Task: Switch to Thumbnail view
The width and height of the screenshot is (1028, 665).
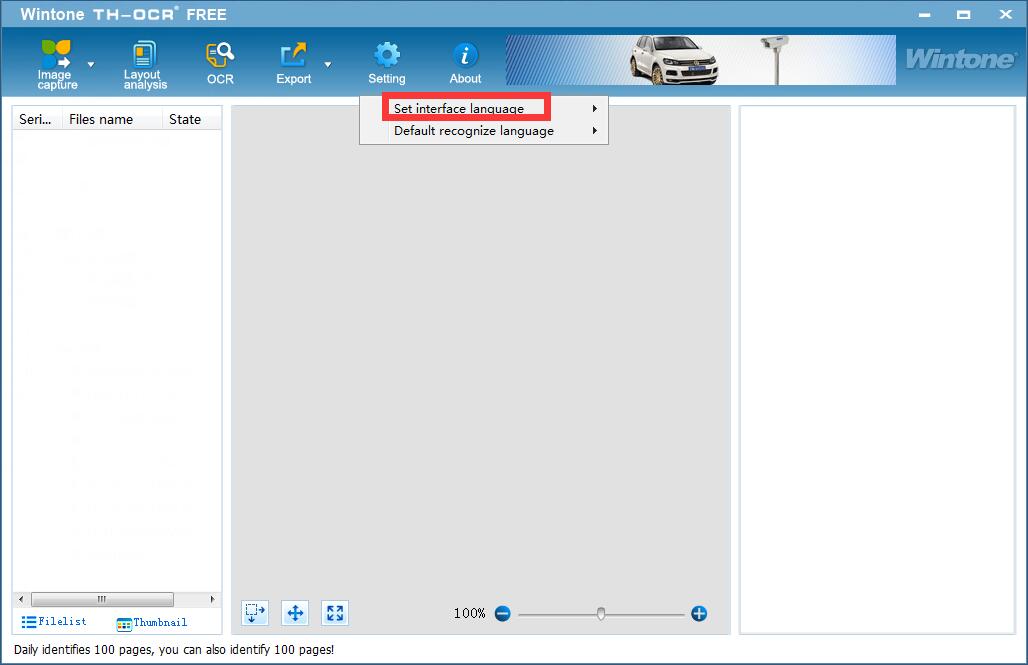Action: click(x=152, y=623)
